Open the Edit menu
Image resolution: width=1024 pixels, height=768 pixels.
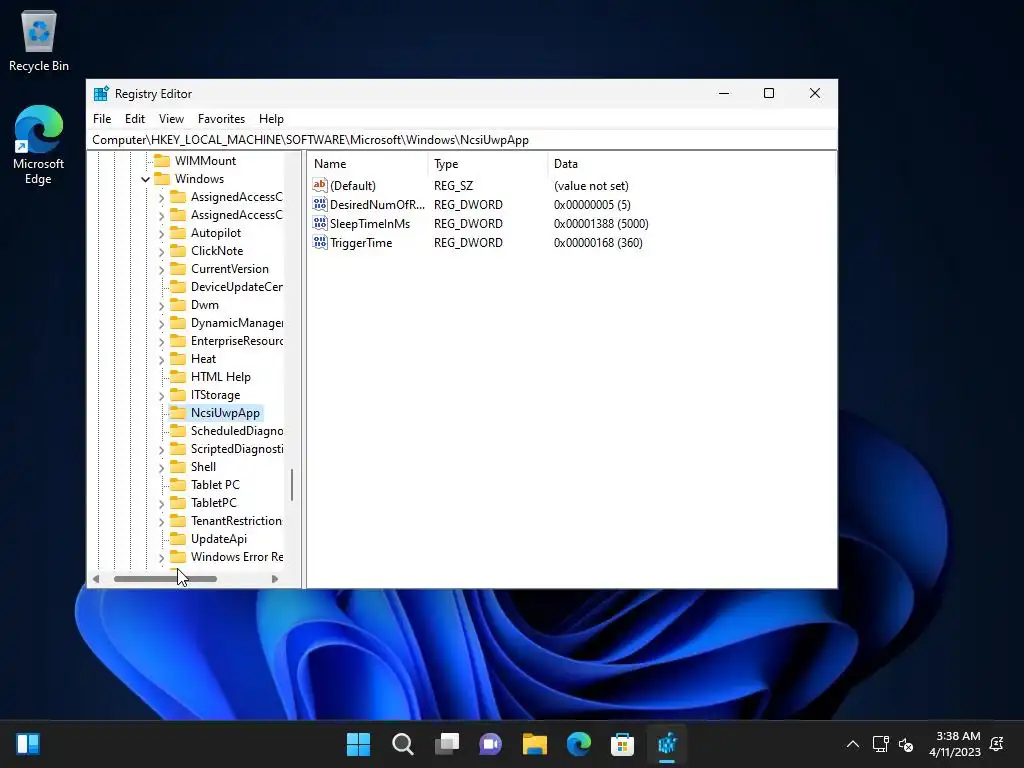pos(135,119)
